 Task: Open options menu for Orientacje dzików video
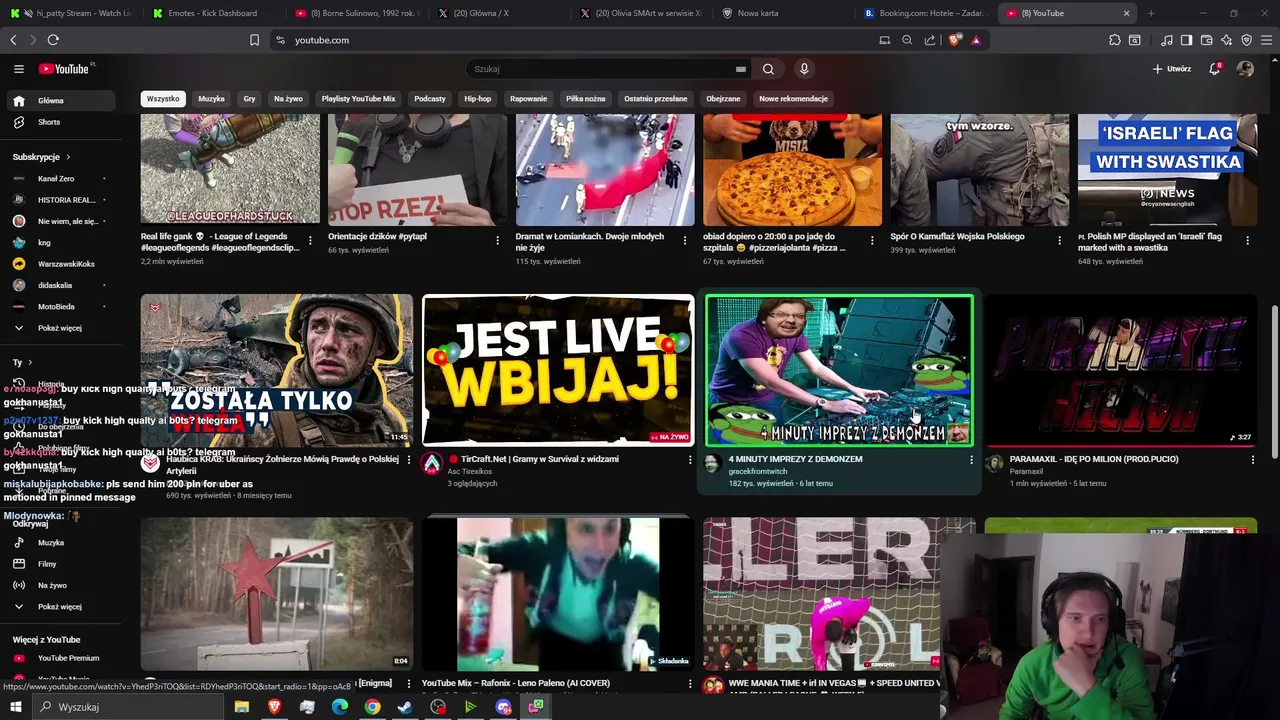[497, 241]
